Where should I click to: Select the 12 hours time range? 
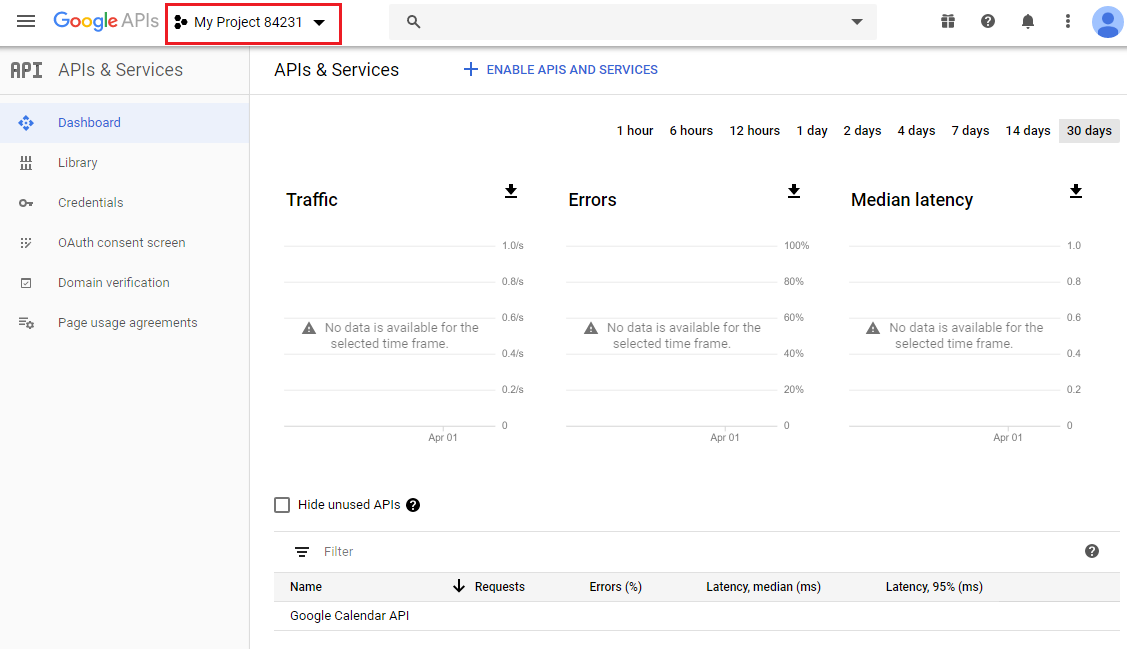click(755, 131)
